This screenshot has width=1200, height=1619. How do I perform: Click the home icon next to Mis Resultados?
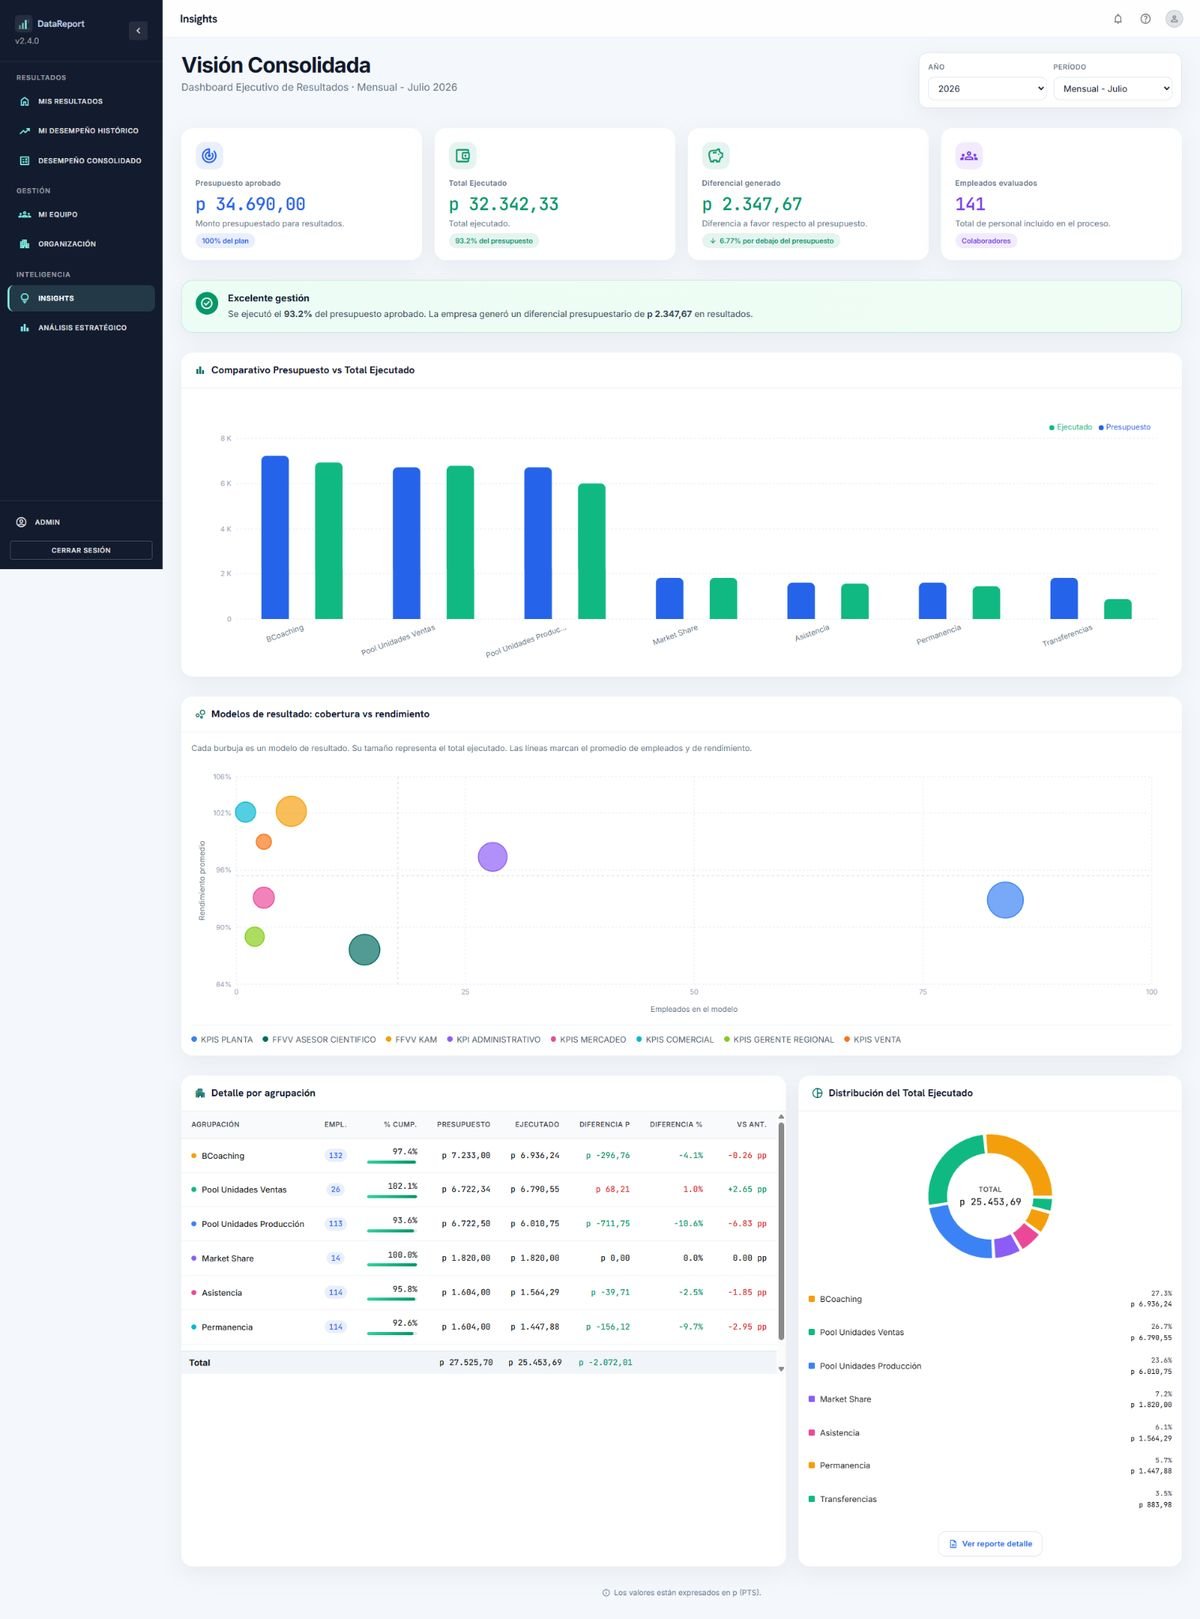25,101
